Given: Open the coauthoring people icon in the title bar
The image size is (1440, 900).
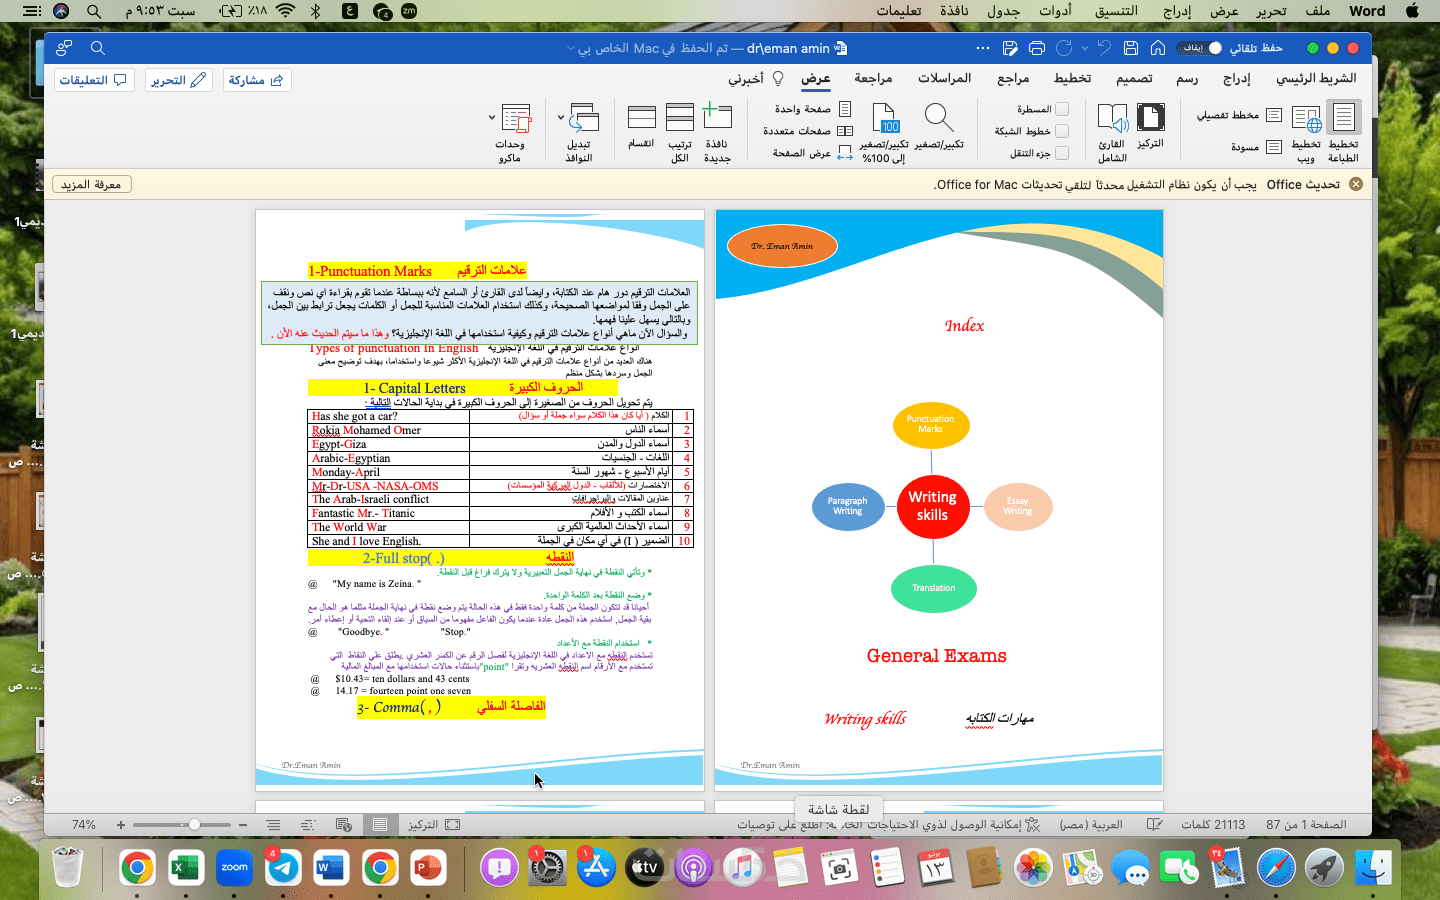Looking at the screenshot, I should pos(64,48).
